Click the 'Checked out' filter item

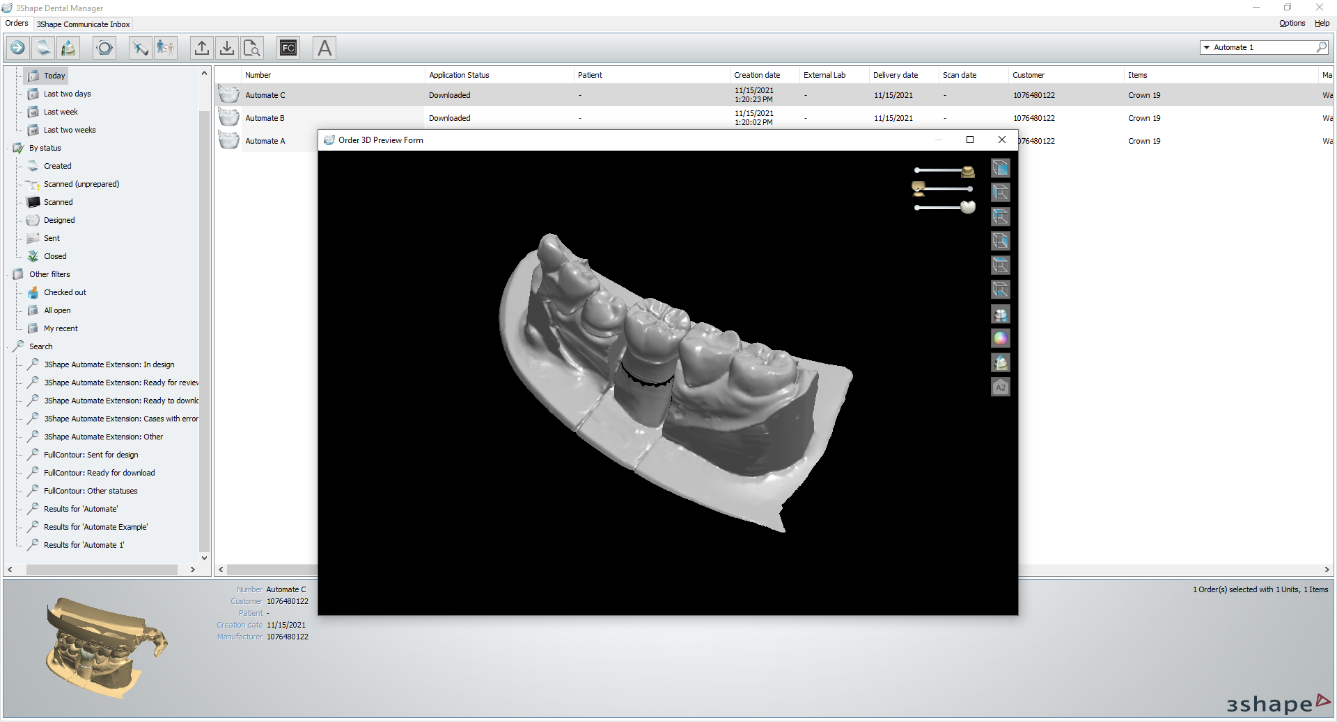(65, 292)
